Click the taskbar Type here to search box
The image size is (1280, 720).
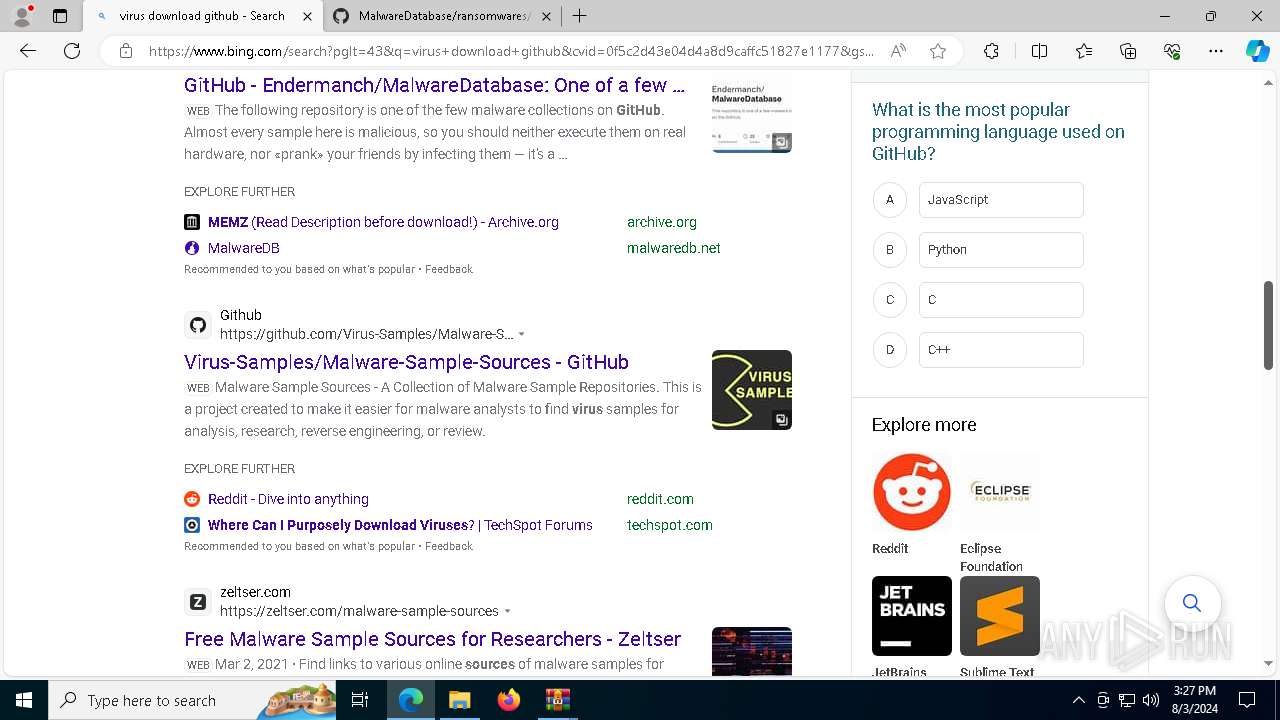(x=192, y=700)
